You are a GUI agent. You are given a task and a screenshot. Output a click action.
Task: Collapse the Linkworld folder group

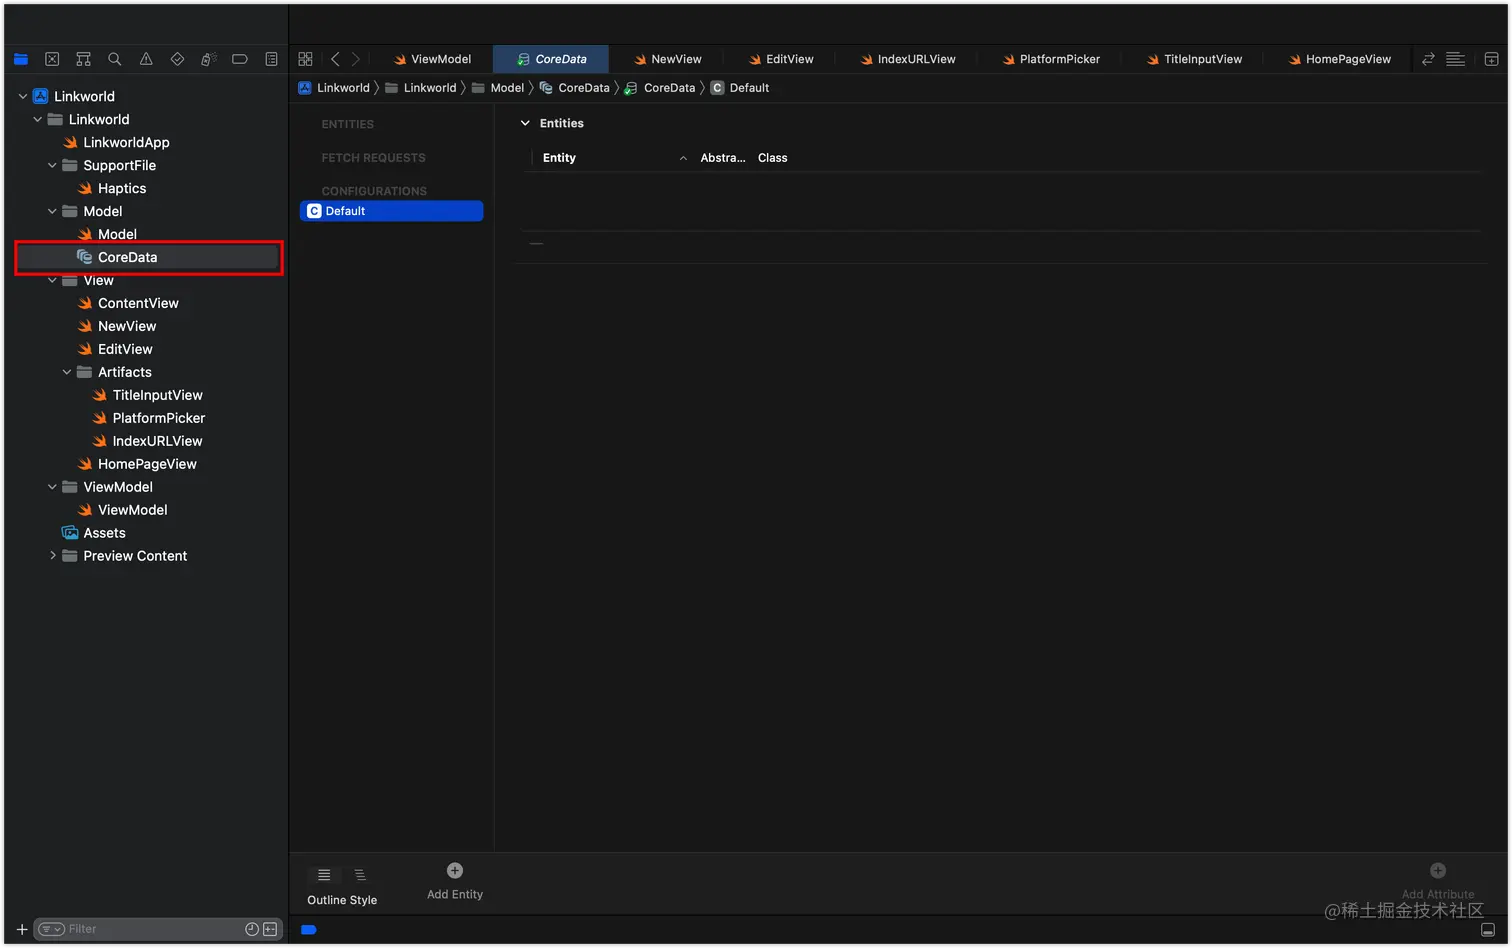pos(38,119)
